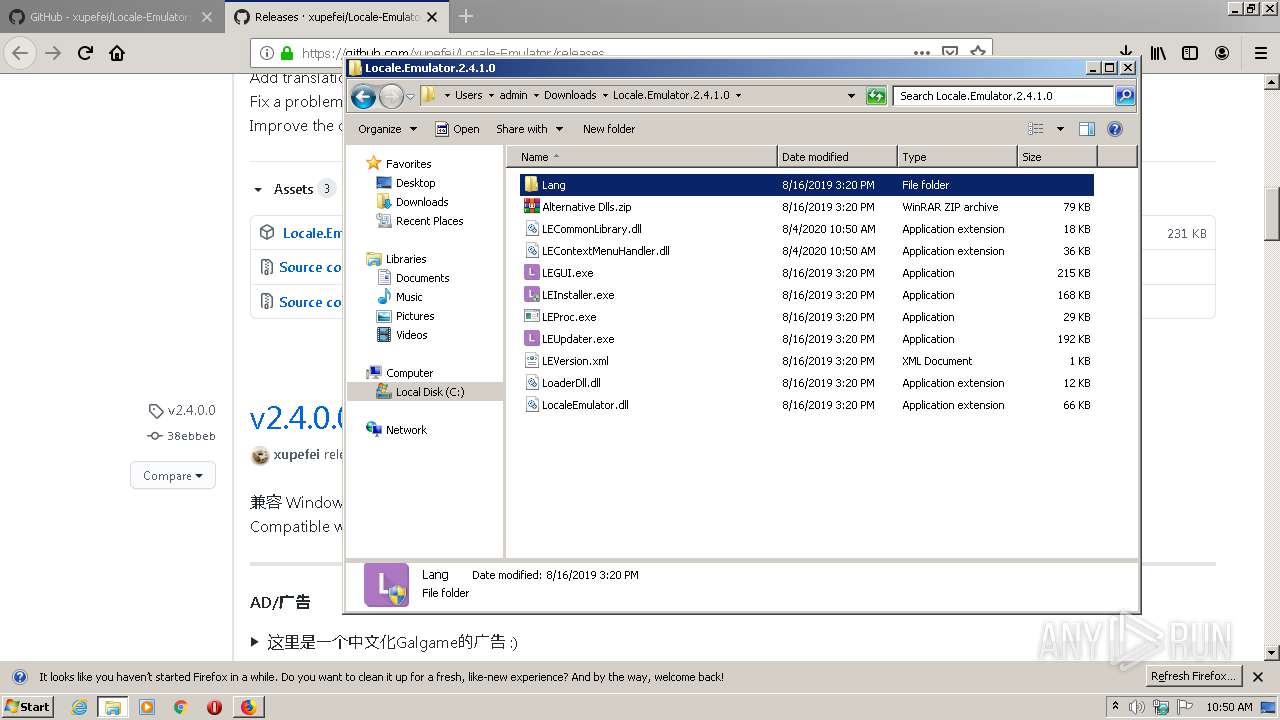Click the Search Locale.Emulator.2.4.1.0 input field
This screenshot has width=1280, height=720.
point(1003,96)
